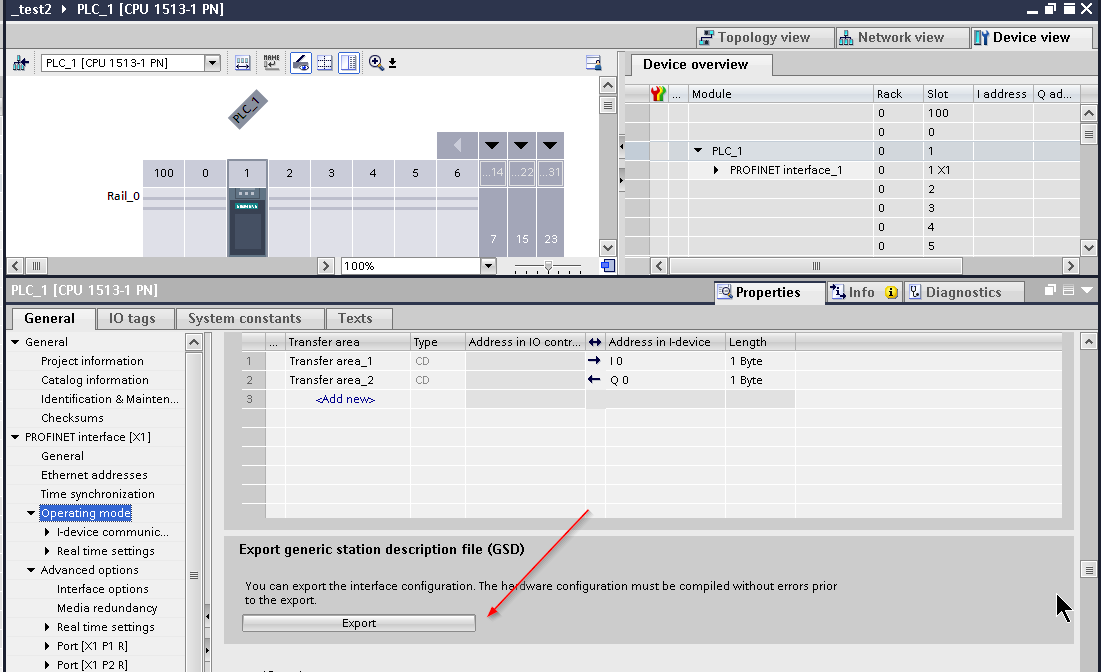
Task: Expand the Port [X1 P2 R] node
Action: point(47,665)
